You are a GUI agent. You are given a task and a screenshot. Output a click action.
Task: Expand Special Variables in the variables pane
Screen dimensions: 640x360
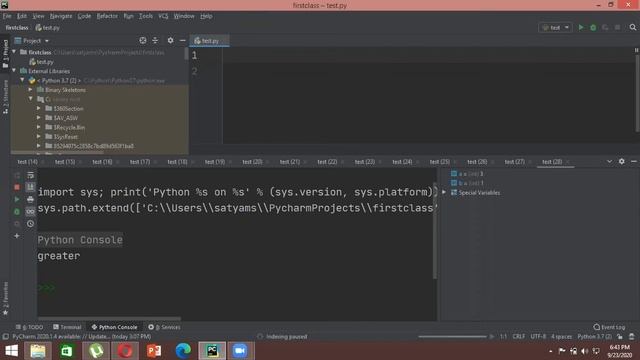[x=444, y=192]
